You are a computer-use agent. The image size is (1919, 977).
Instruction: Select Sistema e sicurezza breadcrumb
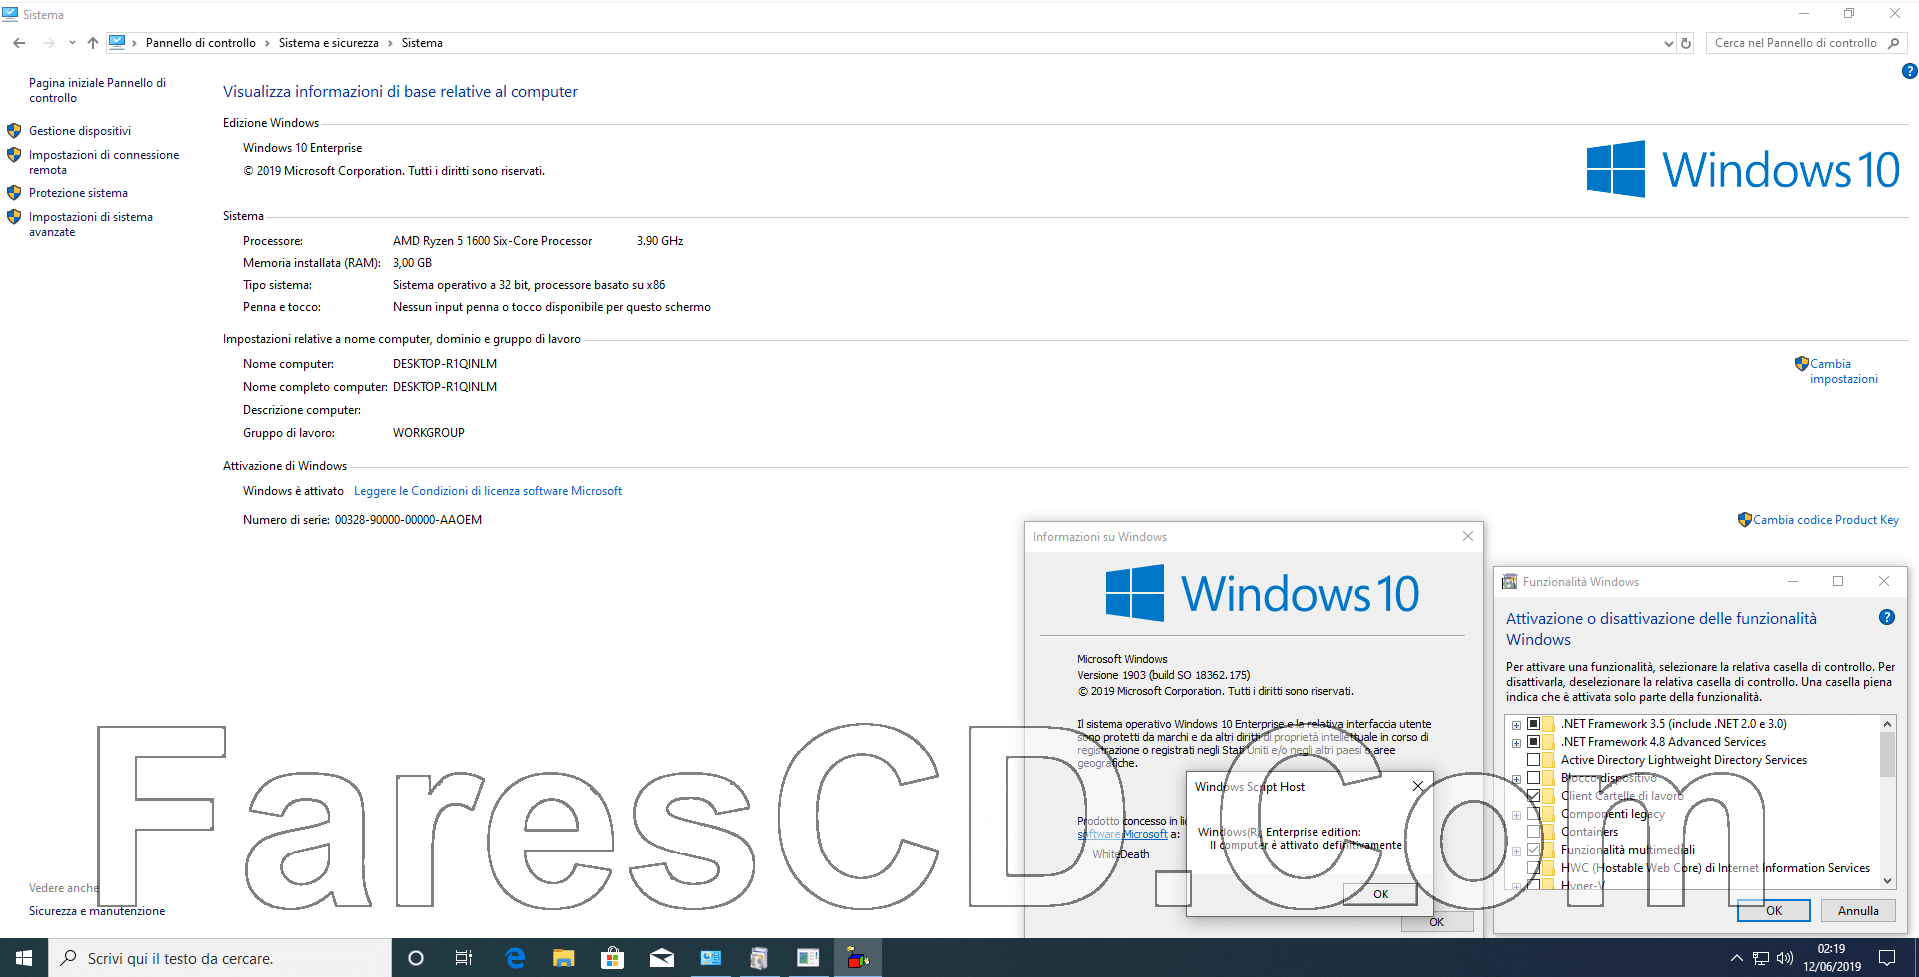pyautogui.click(x=329, y=43)
